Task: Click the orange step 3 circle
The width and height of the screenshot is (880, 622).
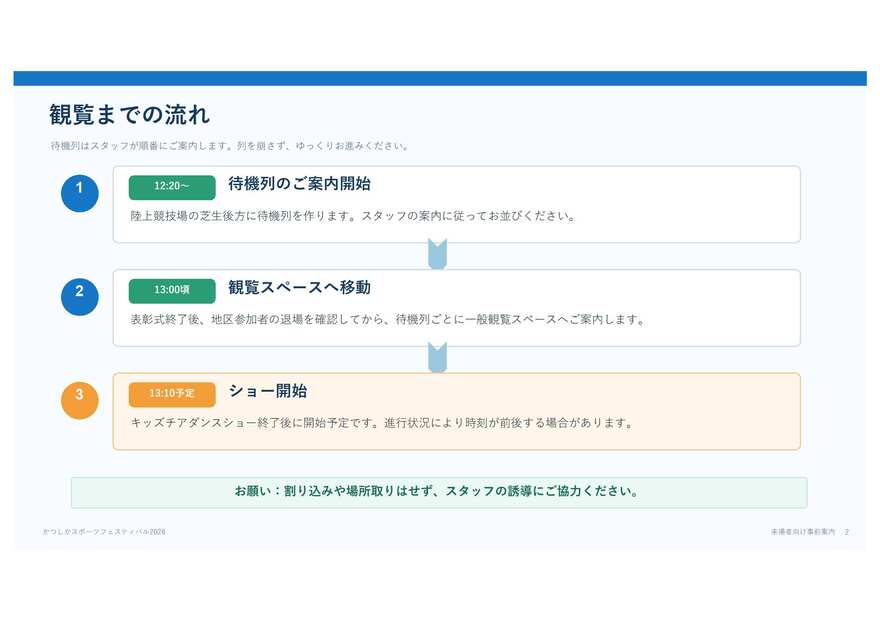Action: click(80, 400)
